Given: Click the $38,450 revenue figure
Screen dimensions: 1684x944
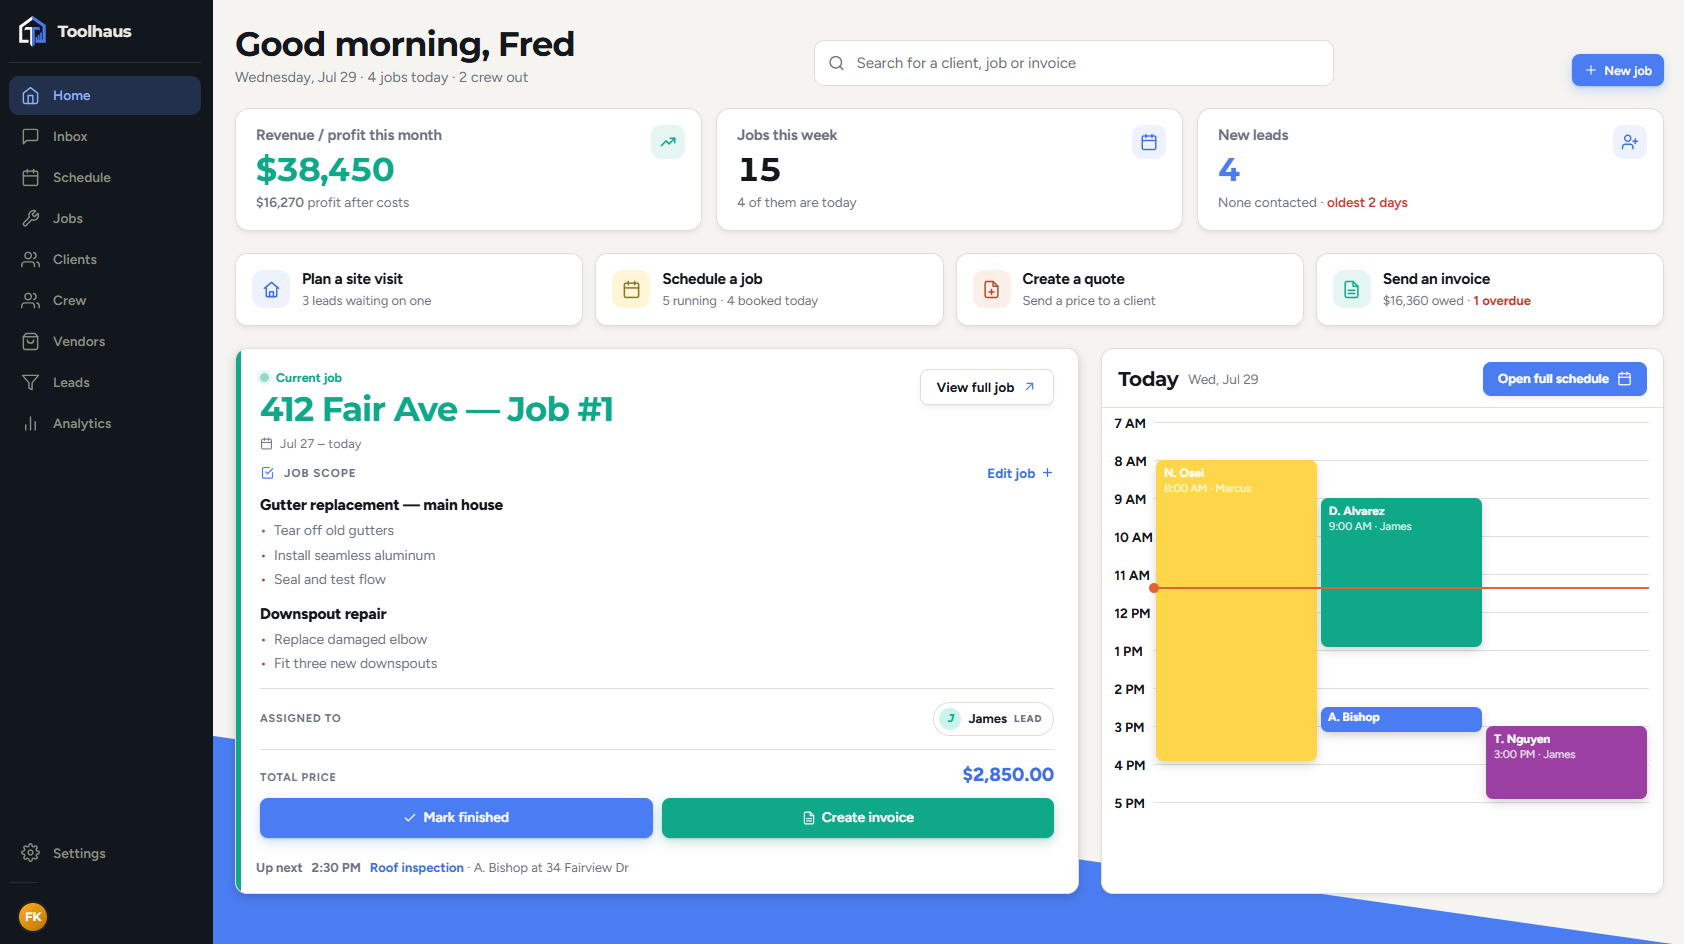Looking at the screenshot, I should pos(325,170).
